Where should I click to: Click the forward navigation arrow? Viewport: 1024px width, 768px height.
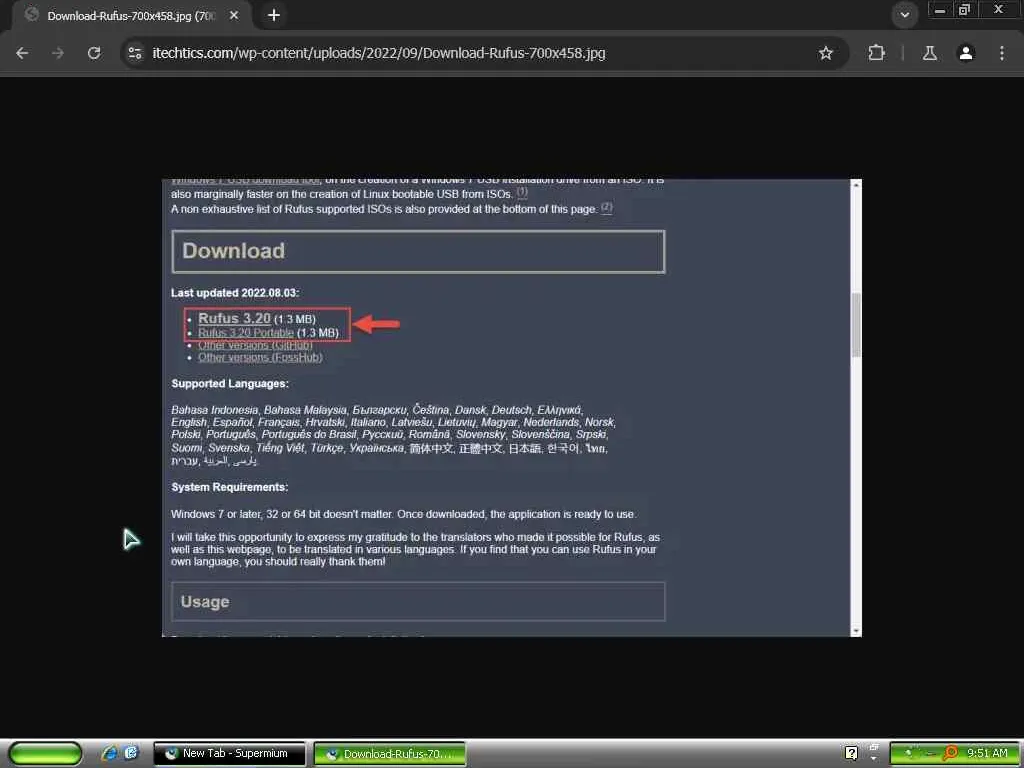tap(58, 53)
